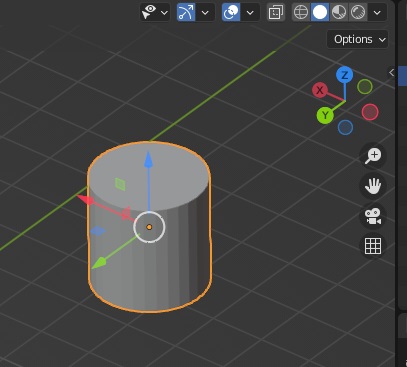Viewport: 407px width, 367px height.
Task: Open the overlays settings dropdown arrow
Action: tap(250, 13)
